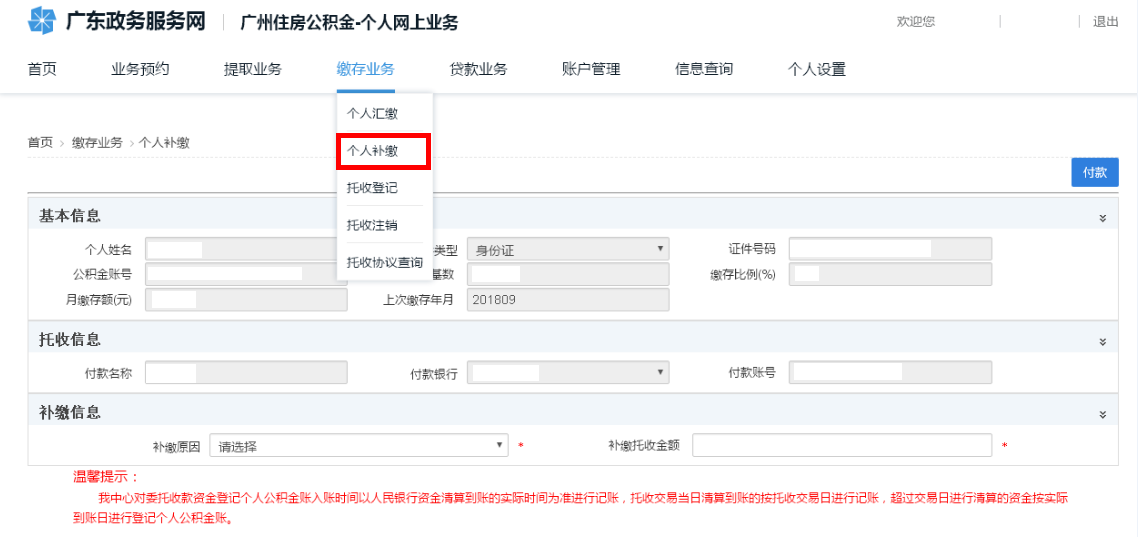Switch to 信息查询 navigation tab
1138x537 pixels.
pos(704,69)
